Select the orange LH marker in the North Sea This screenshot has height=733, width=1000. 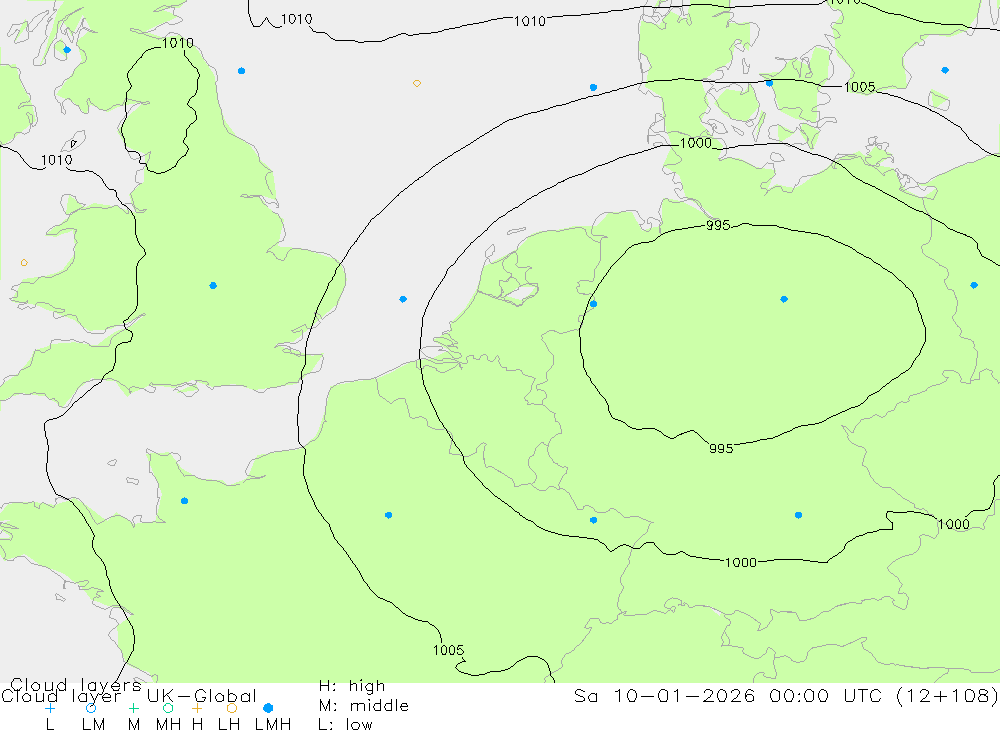[x=416, y=84]
